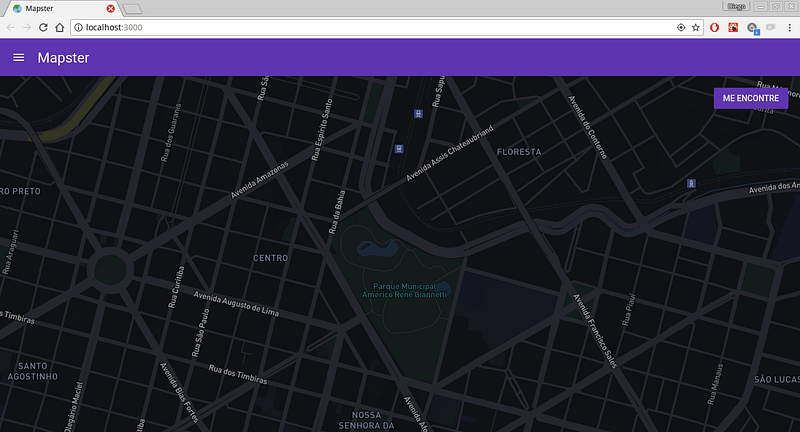Click the Rua da Bahia label
Viewport: 800px width, 432px height.
337,212
